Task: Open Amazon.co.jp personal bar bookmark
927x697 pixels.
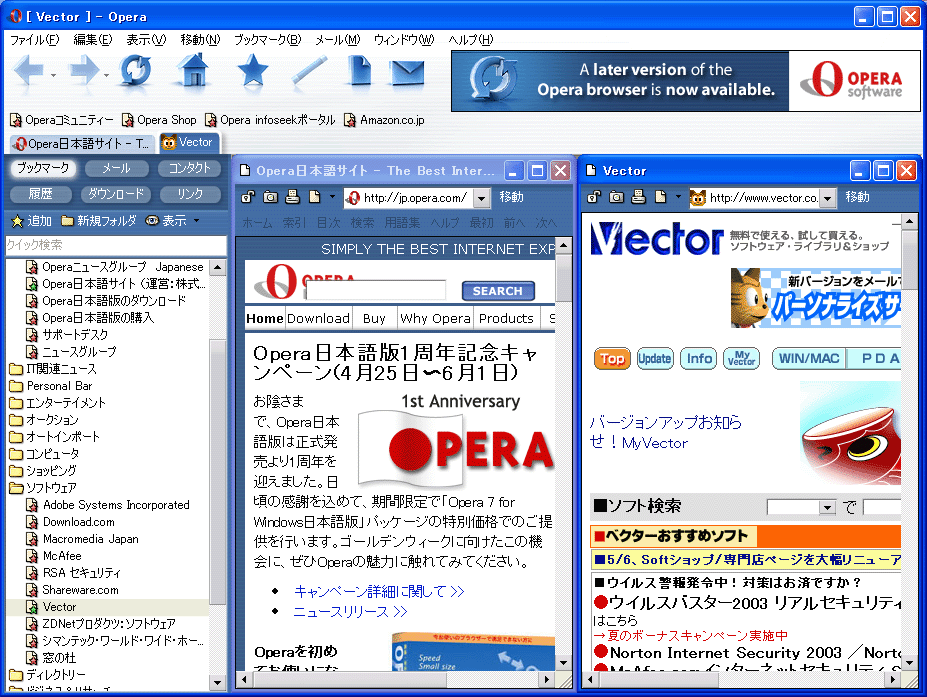Action: [x=384, y=120]
